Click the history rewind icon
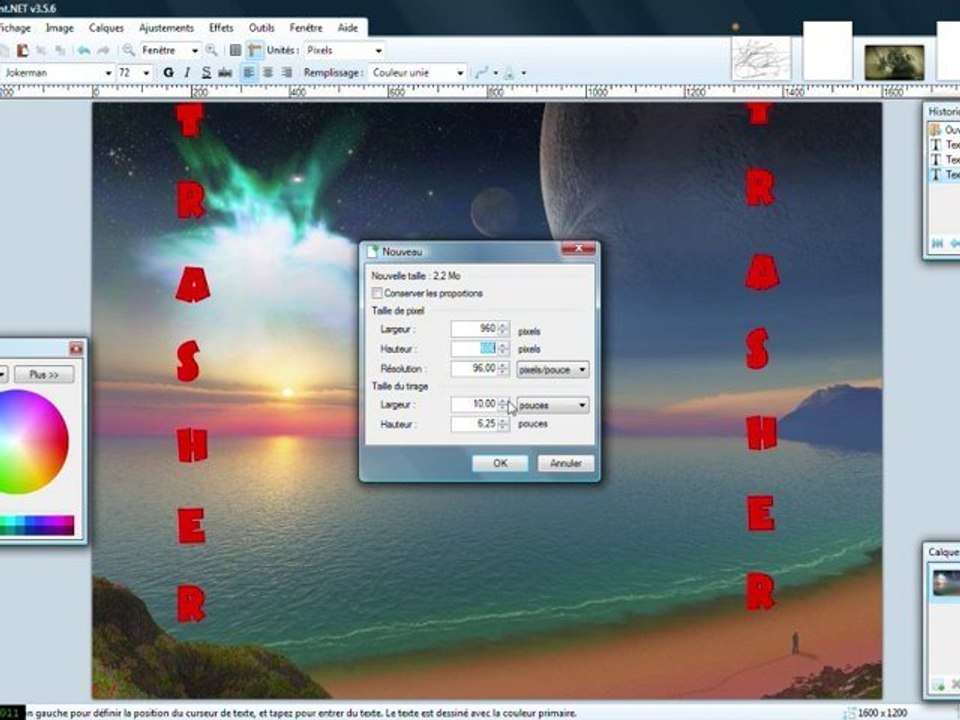 937,244
